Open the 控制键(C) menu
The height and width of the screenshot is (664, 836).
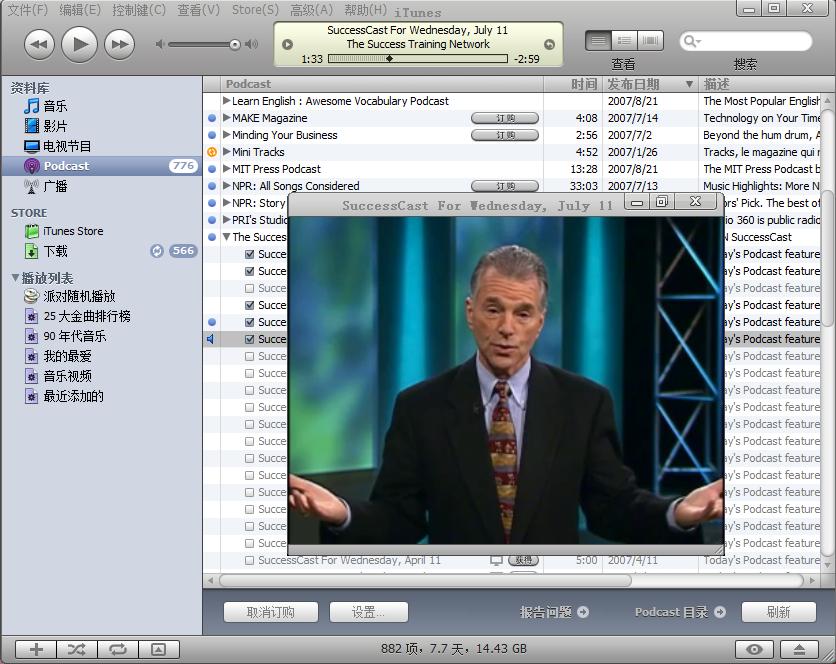click(139, 10)
